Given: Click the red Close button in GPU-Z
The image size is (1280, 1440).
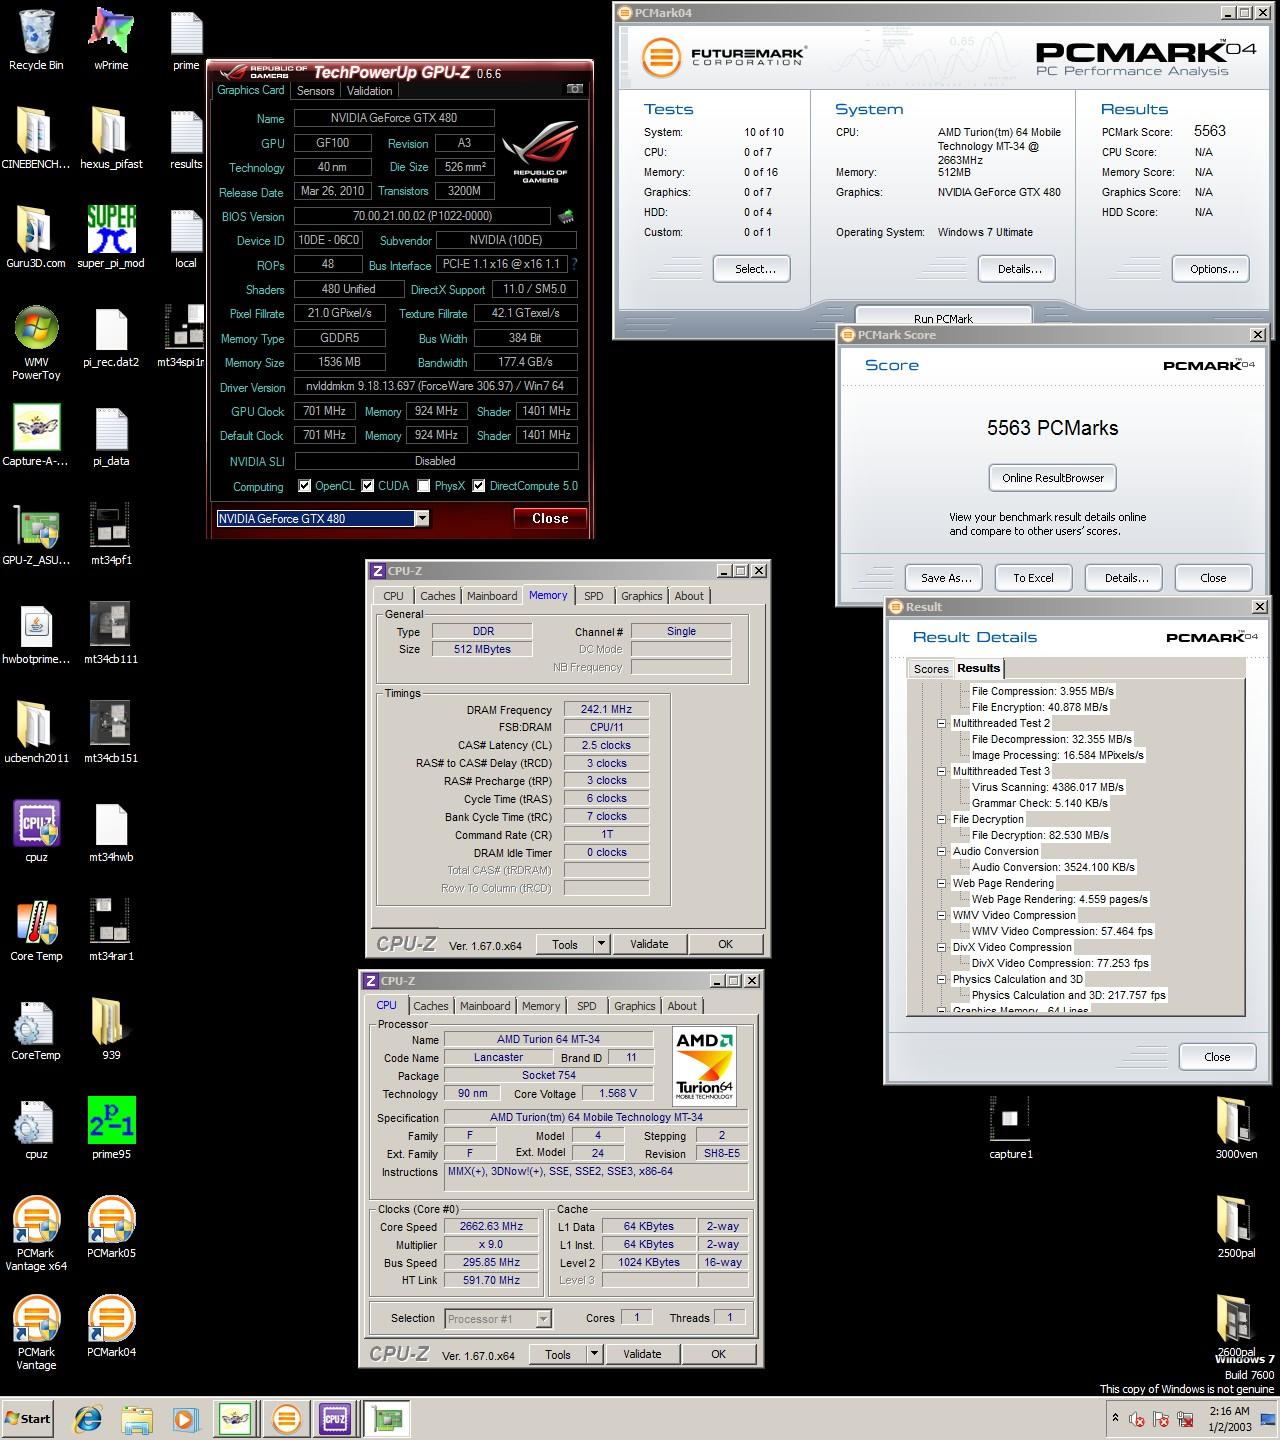Looking at the screenshot, I should 550,518.
